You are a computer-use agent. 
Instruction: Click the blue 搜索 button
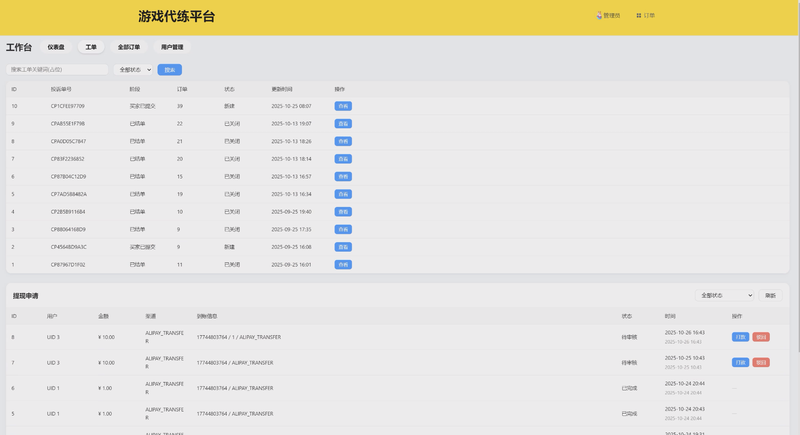click(x=170, y=69)
